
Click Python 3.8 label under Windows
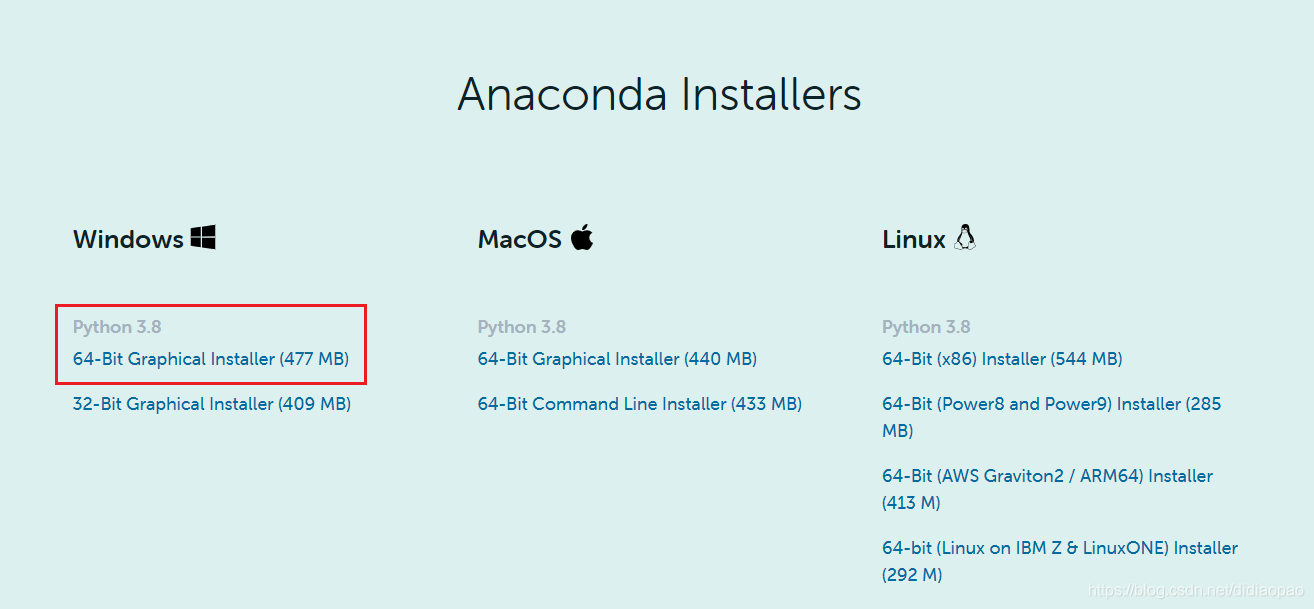point(117,327)
